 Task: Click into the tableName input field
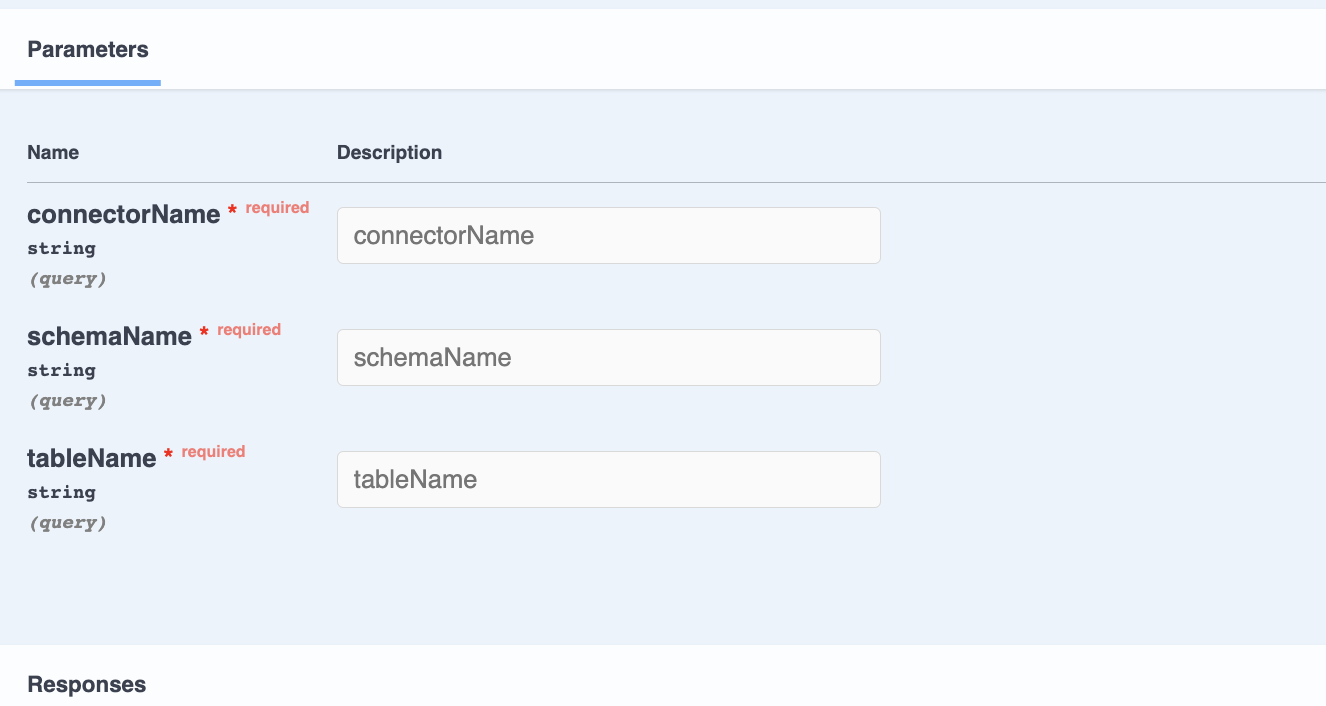coord(609,479)
